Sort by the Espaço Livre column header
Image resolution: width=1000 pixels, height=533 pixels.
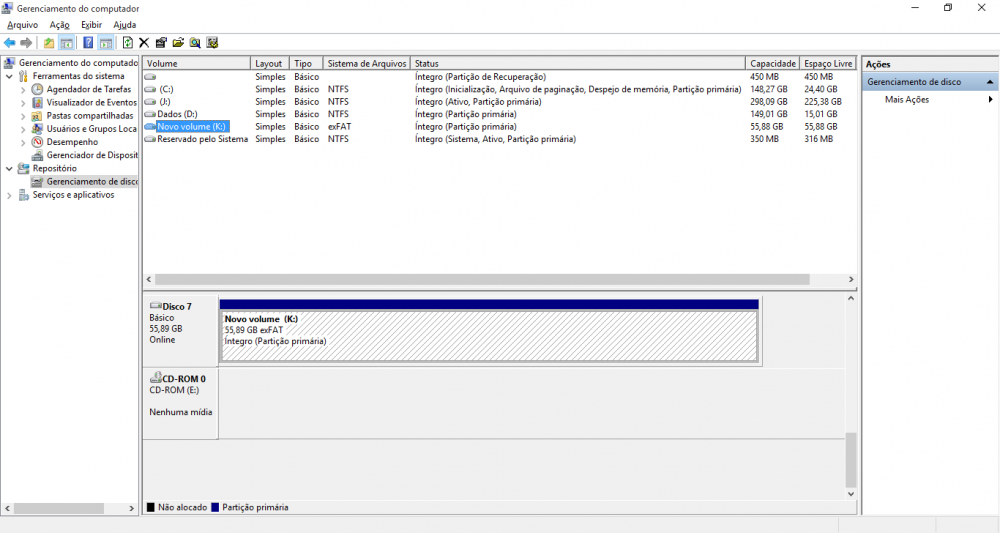pyautogui.click(x=828, y=63)
